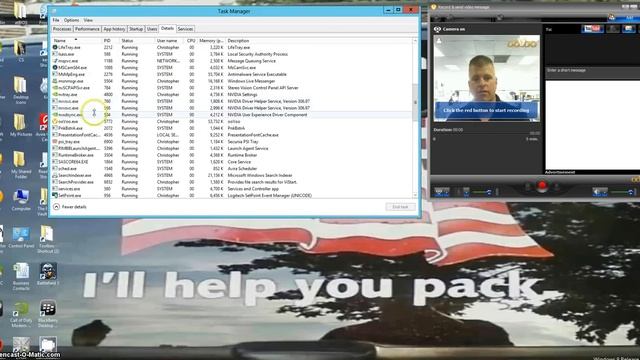Open the Control Panel desktop icon
This screenshot has height=360, width=640.
point(21,238)
